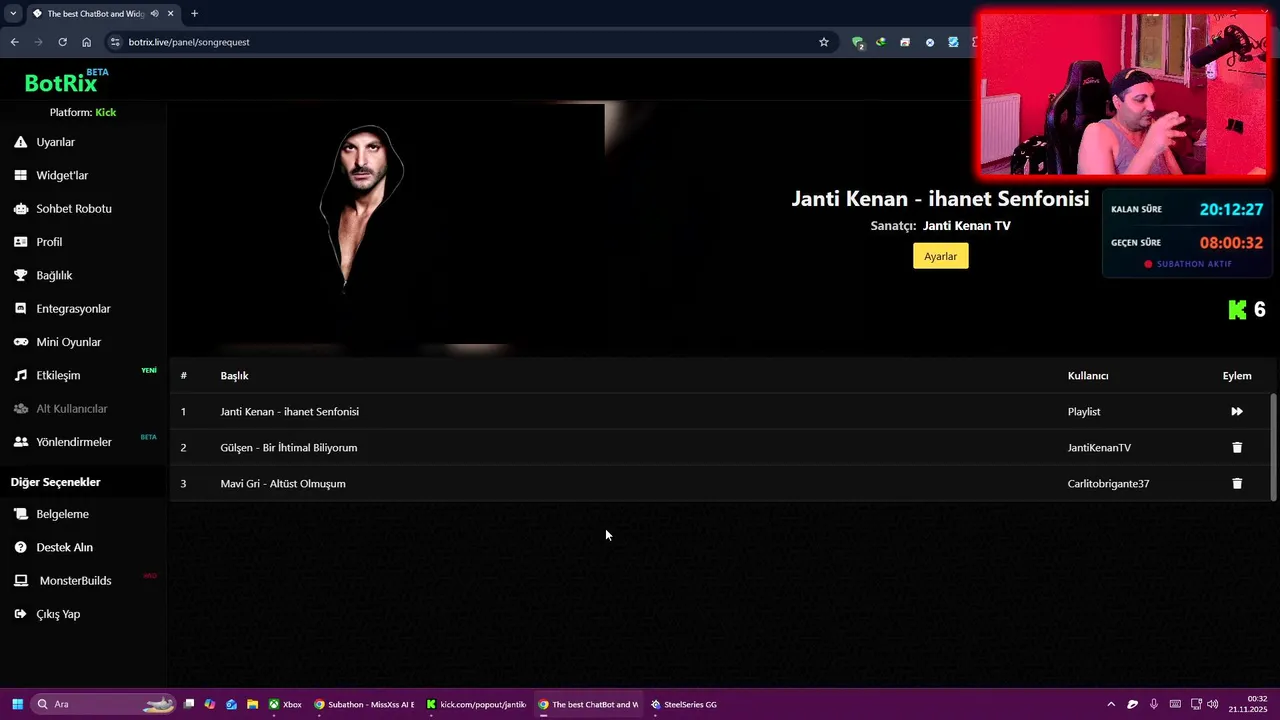Open Xbox from the taskbar
Image resolution: width=1280 pixels, height=720 pixels.
285,704
